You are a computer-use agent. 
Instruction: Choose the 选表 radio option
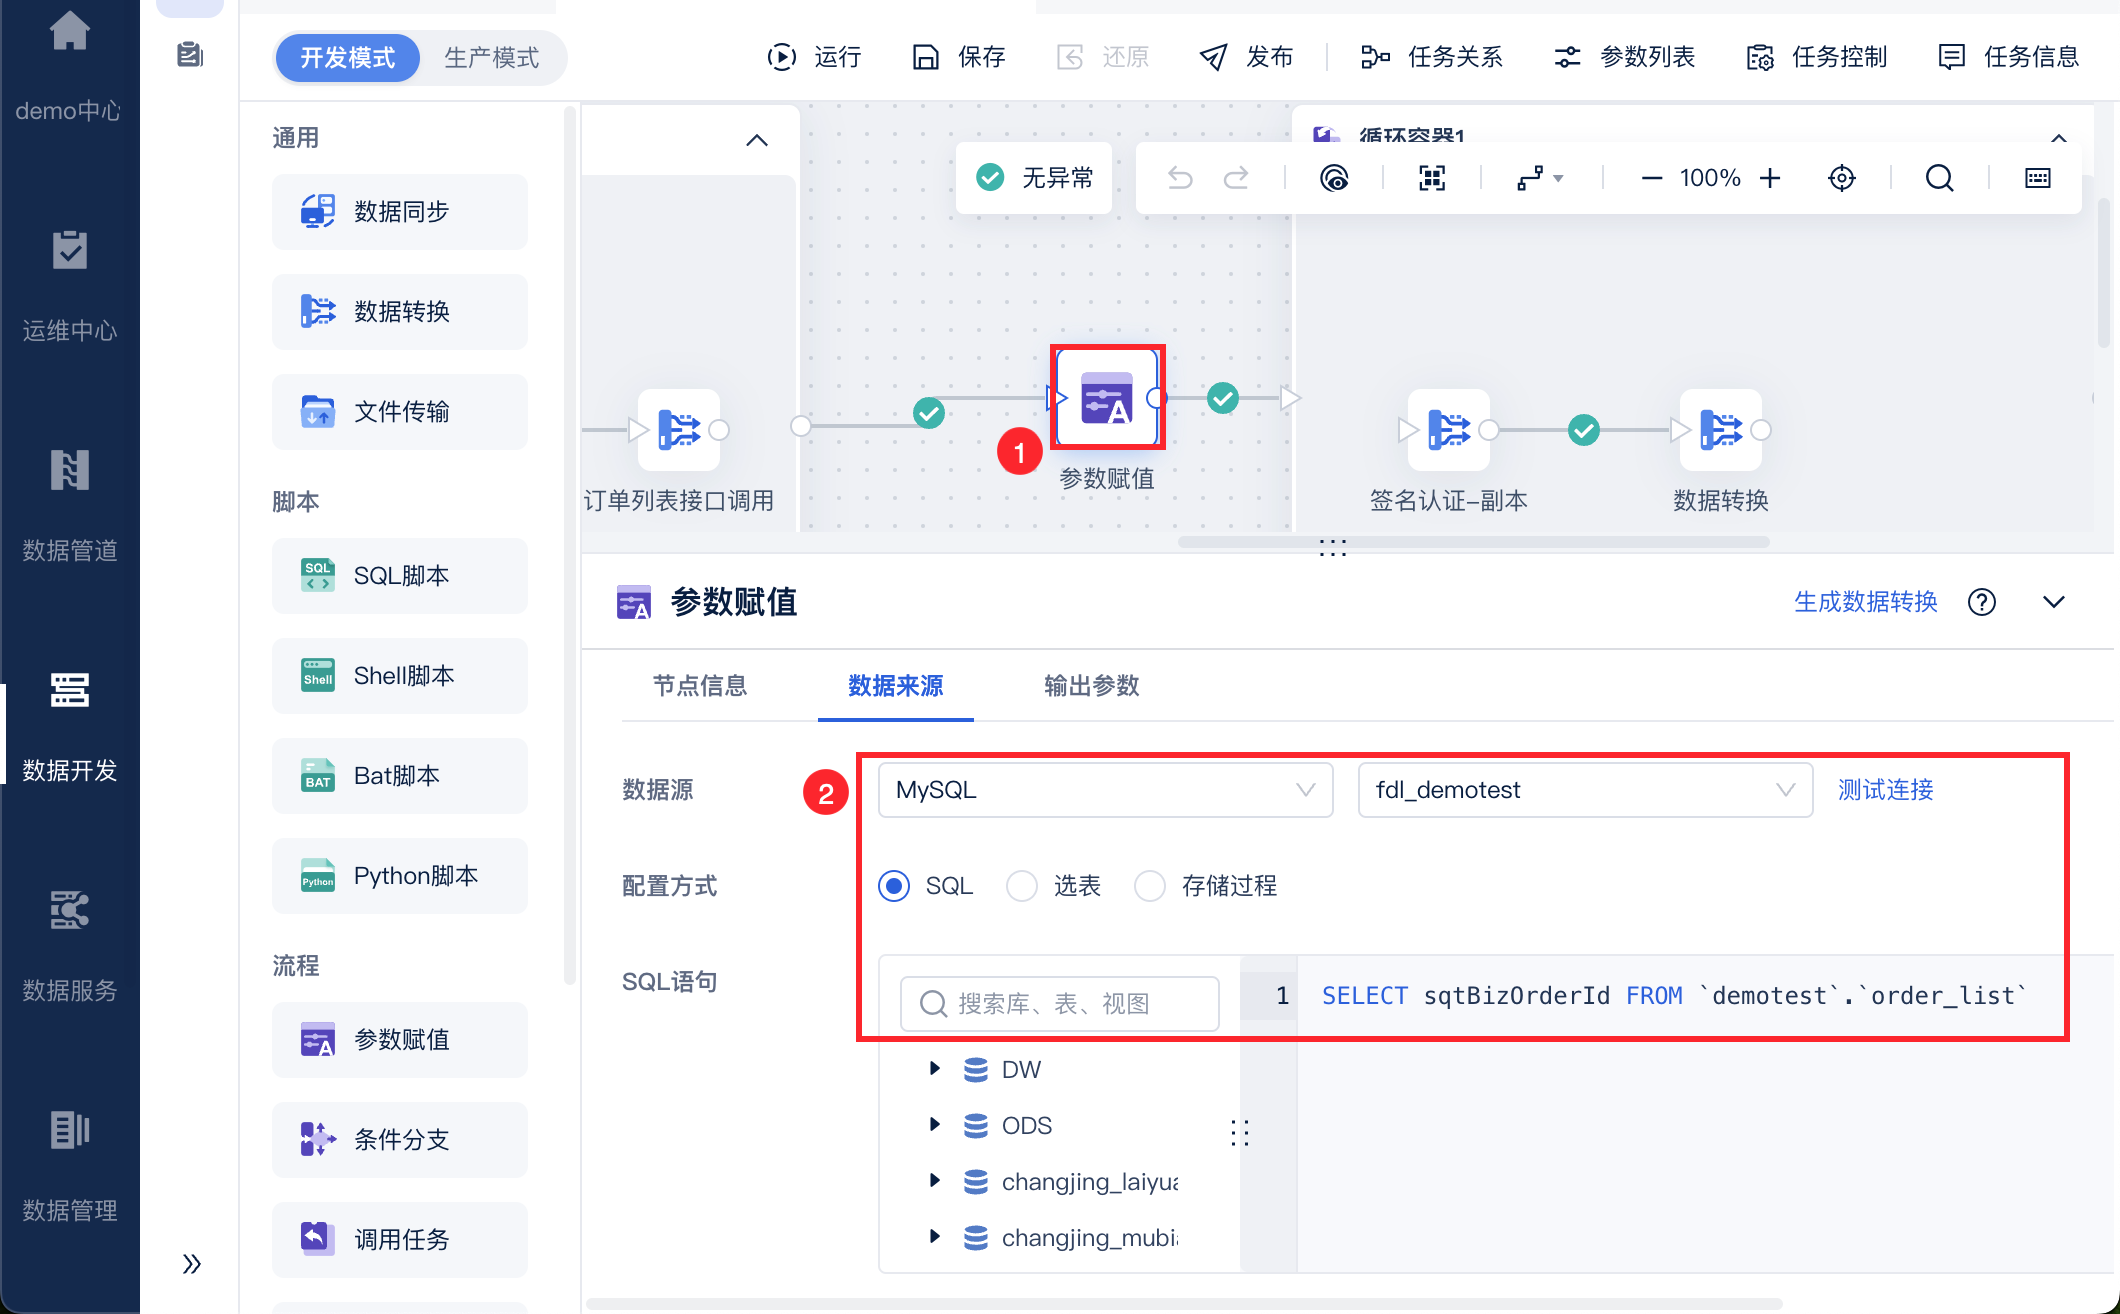(x=1022, y=886)
